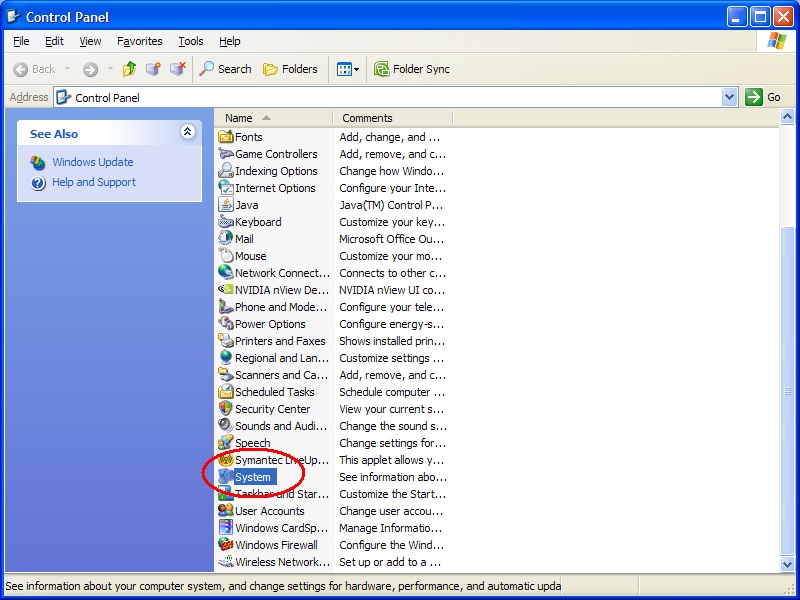Collapse the See Also panel

187,132
